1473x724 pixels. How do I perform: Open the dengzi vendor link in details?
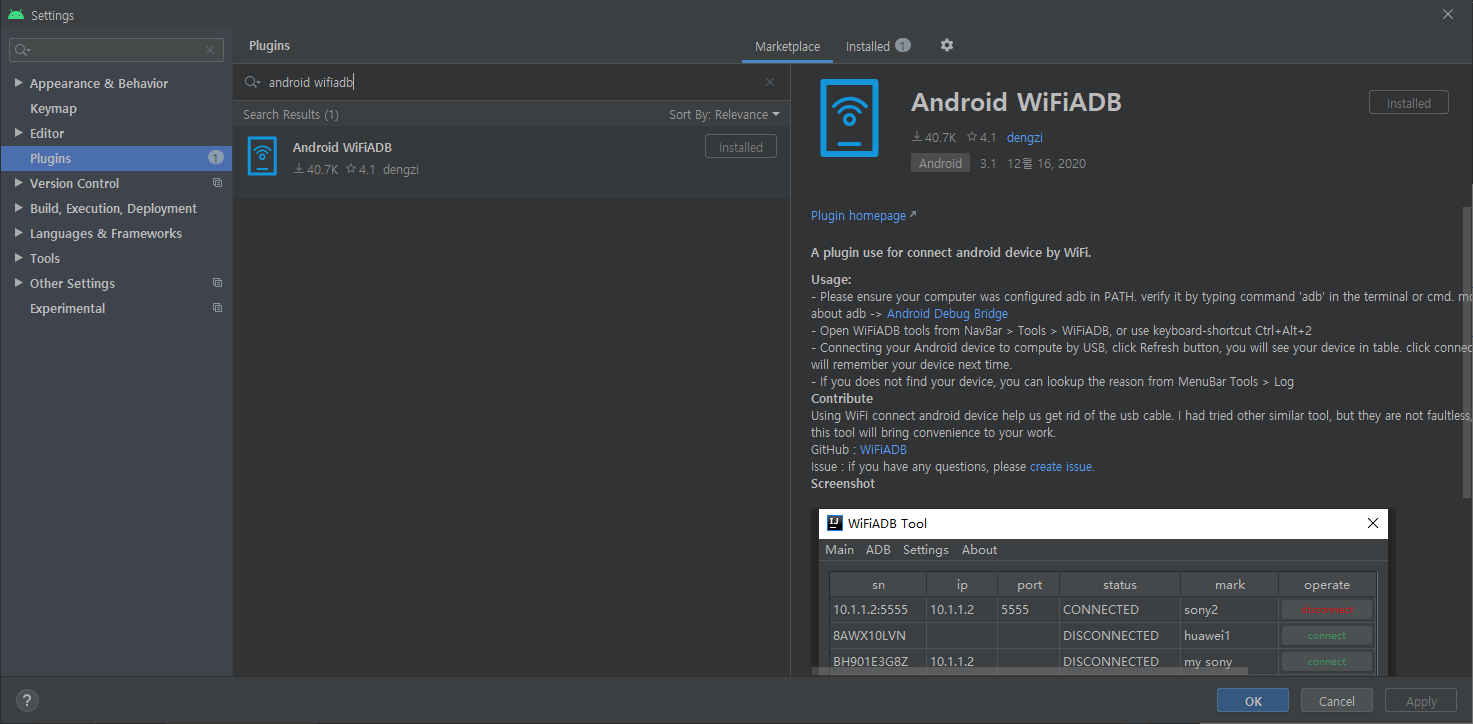pos(1025,137)
